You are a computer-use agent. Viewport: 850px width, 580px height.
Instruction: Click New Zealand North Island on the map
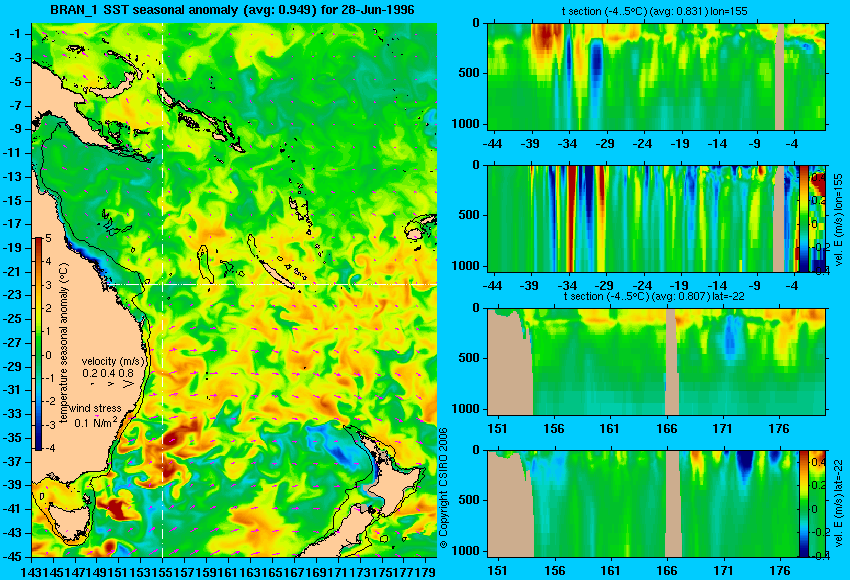point(395,486)
